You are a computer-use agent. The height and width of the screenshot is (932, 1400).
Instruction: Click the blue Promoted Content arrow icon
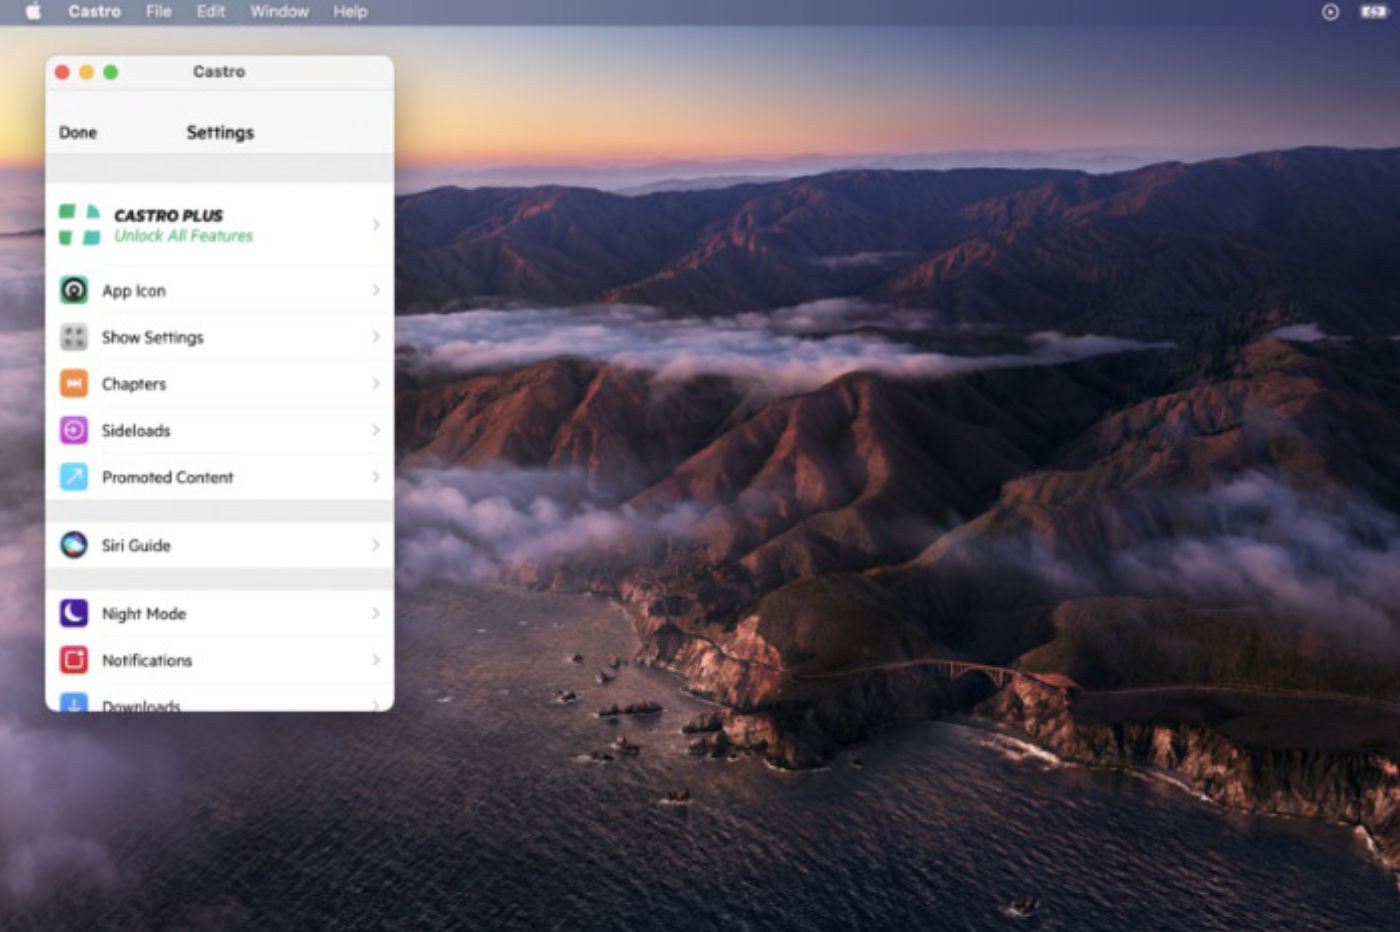(x=74, y=477)
